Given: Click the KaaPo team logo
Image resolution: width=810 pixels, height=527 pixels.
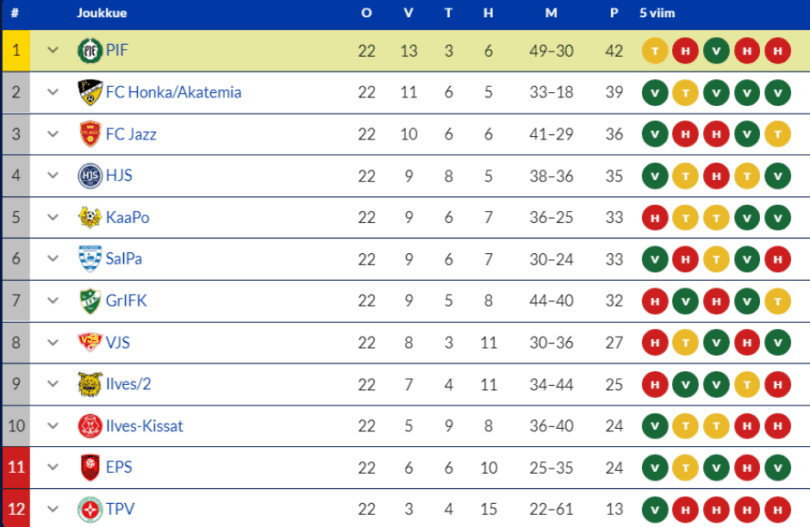Looking at the screenshot, I should pos(89,217).
